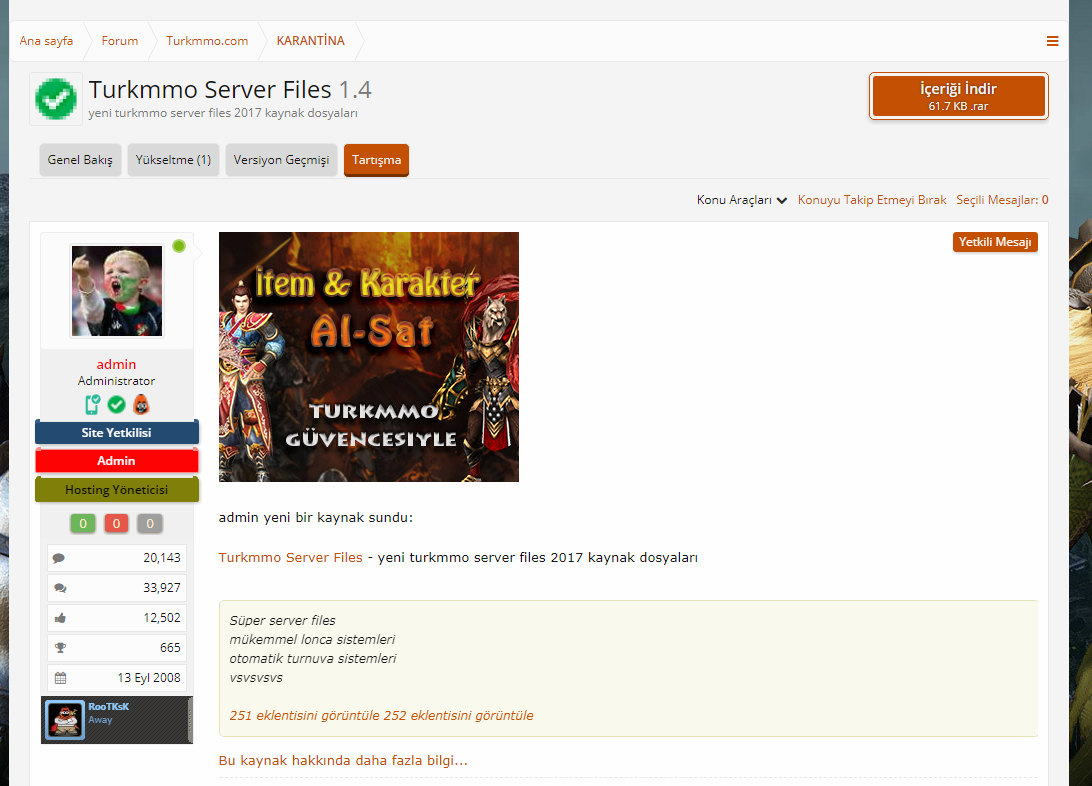Click the calendar join date icon
Image resolution: width=1092 pixels, height=786 pixels.
(61, 678)
